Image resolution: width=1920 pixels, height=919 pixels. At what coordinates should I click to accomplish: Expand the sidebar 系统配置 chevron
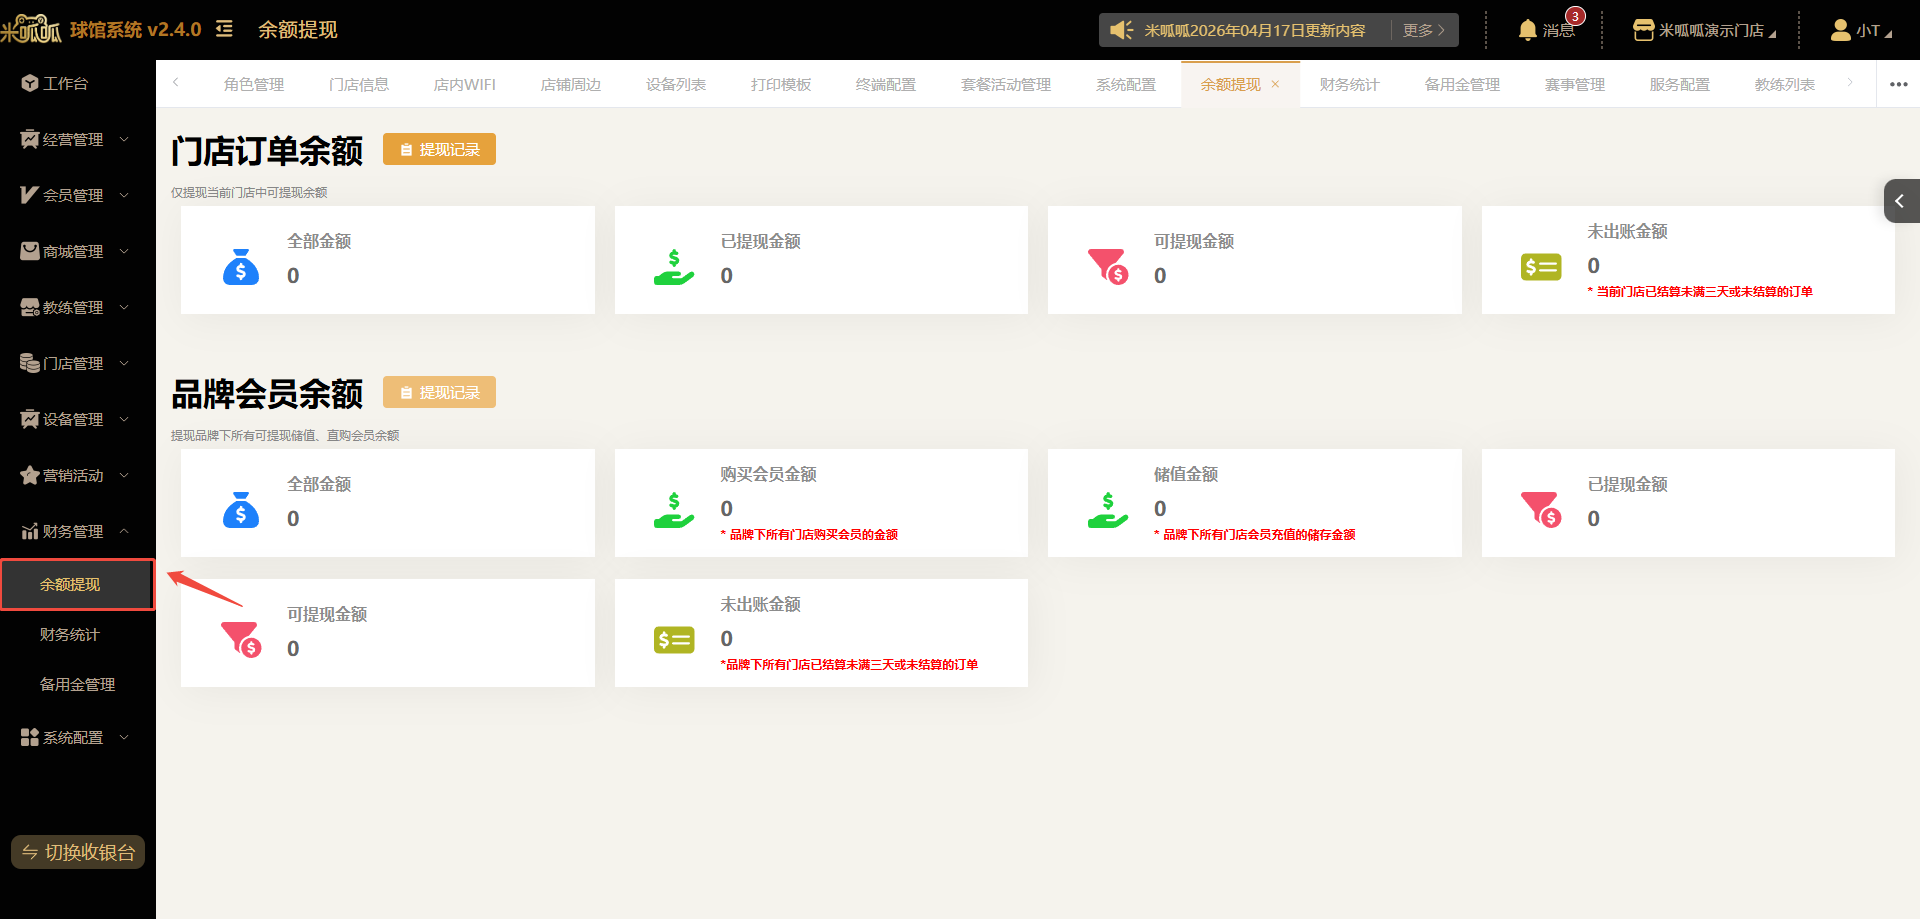124,737
